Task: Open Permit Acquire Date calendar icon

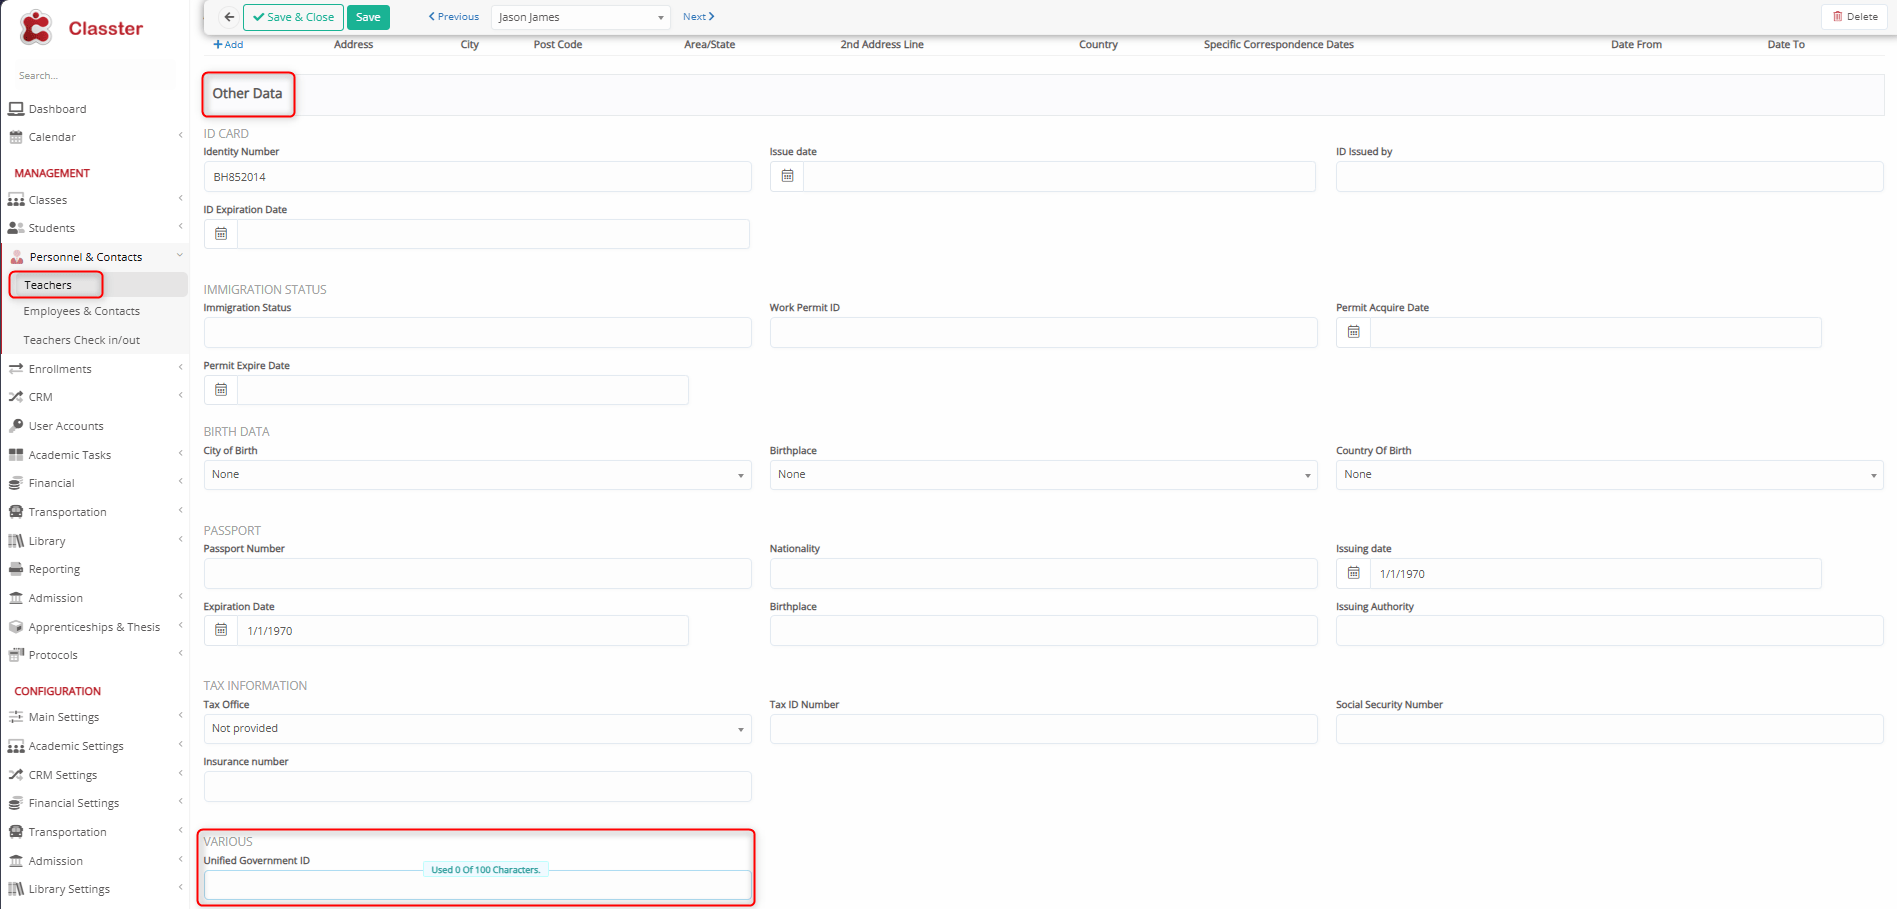Action: click(1353, 332)
